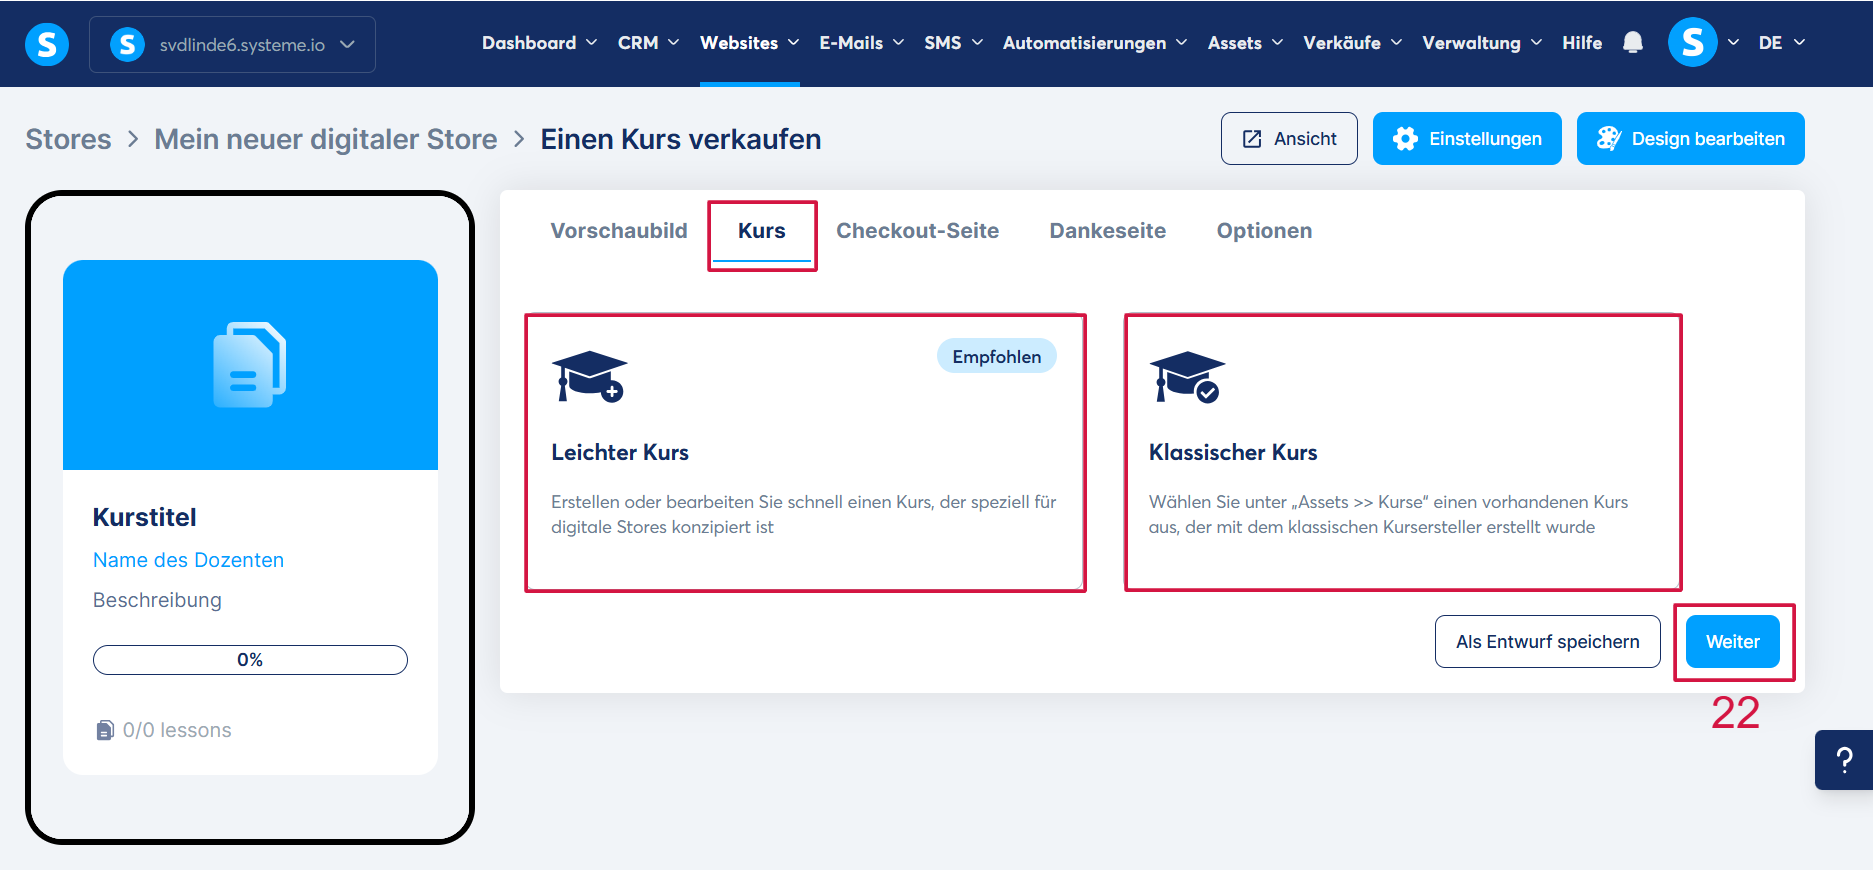Screen dimensions: 1873x870
Task: Open the Websites menu
Action: [x=749, y=43]
